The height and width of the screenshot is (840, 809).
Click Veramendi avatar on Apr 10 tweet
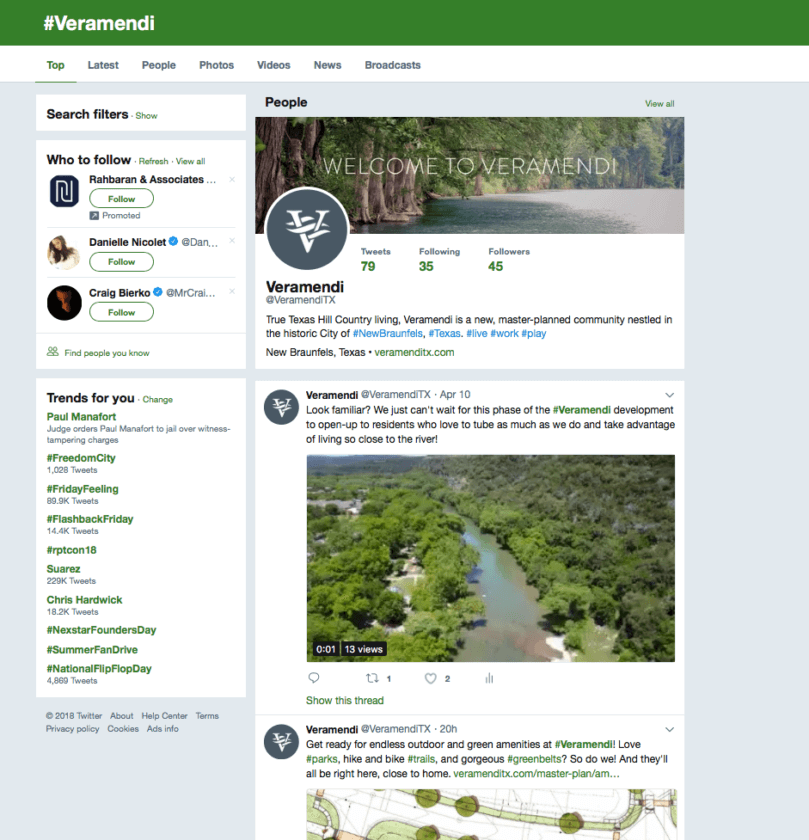281,407
